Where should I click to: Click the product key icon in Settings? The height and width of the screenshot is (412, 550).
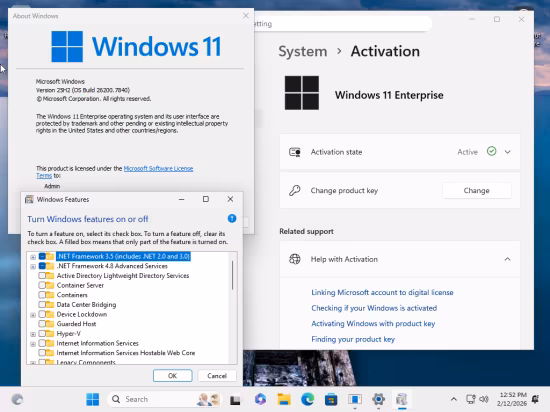pos(295,190)
